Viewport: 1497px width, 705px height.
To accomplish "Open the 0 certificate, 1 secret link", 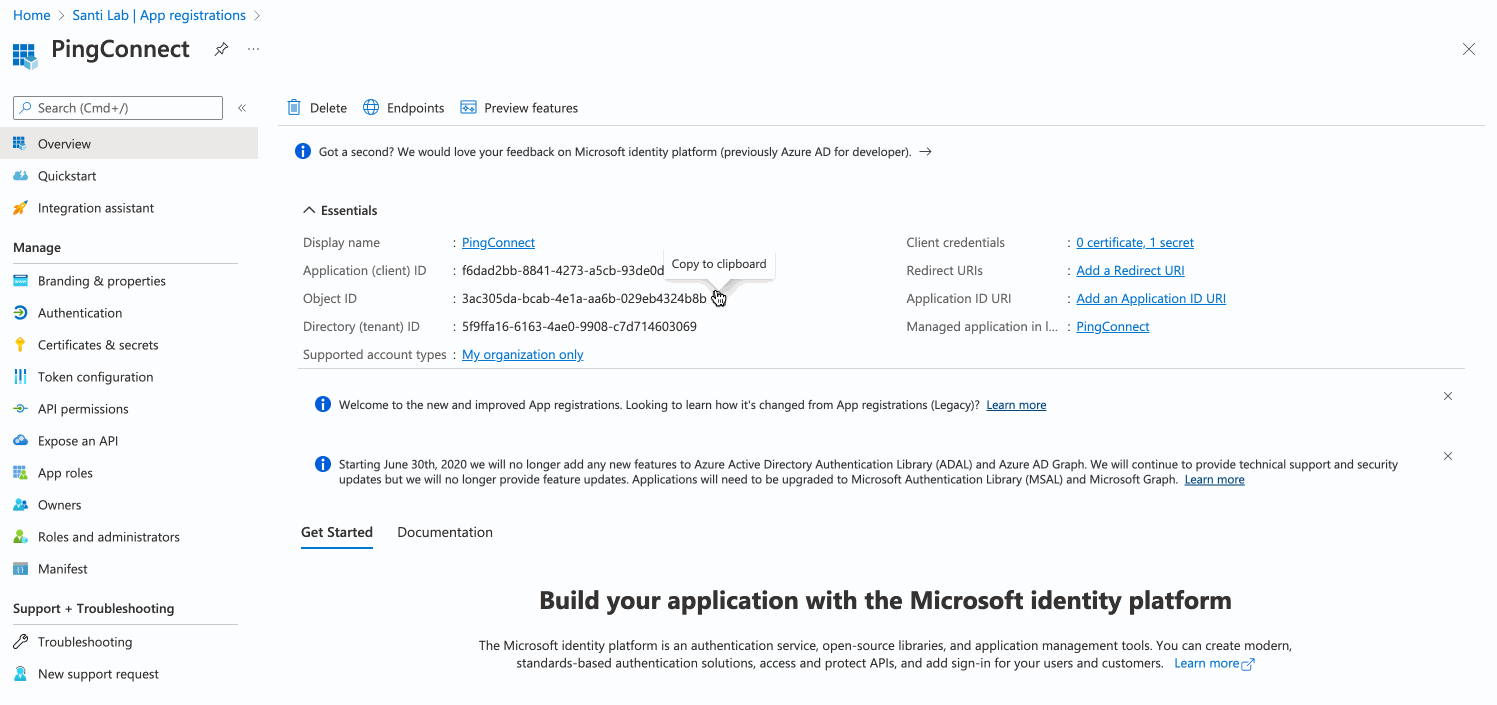I will [1134, 242].
